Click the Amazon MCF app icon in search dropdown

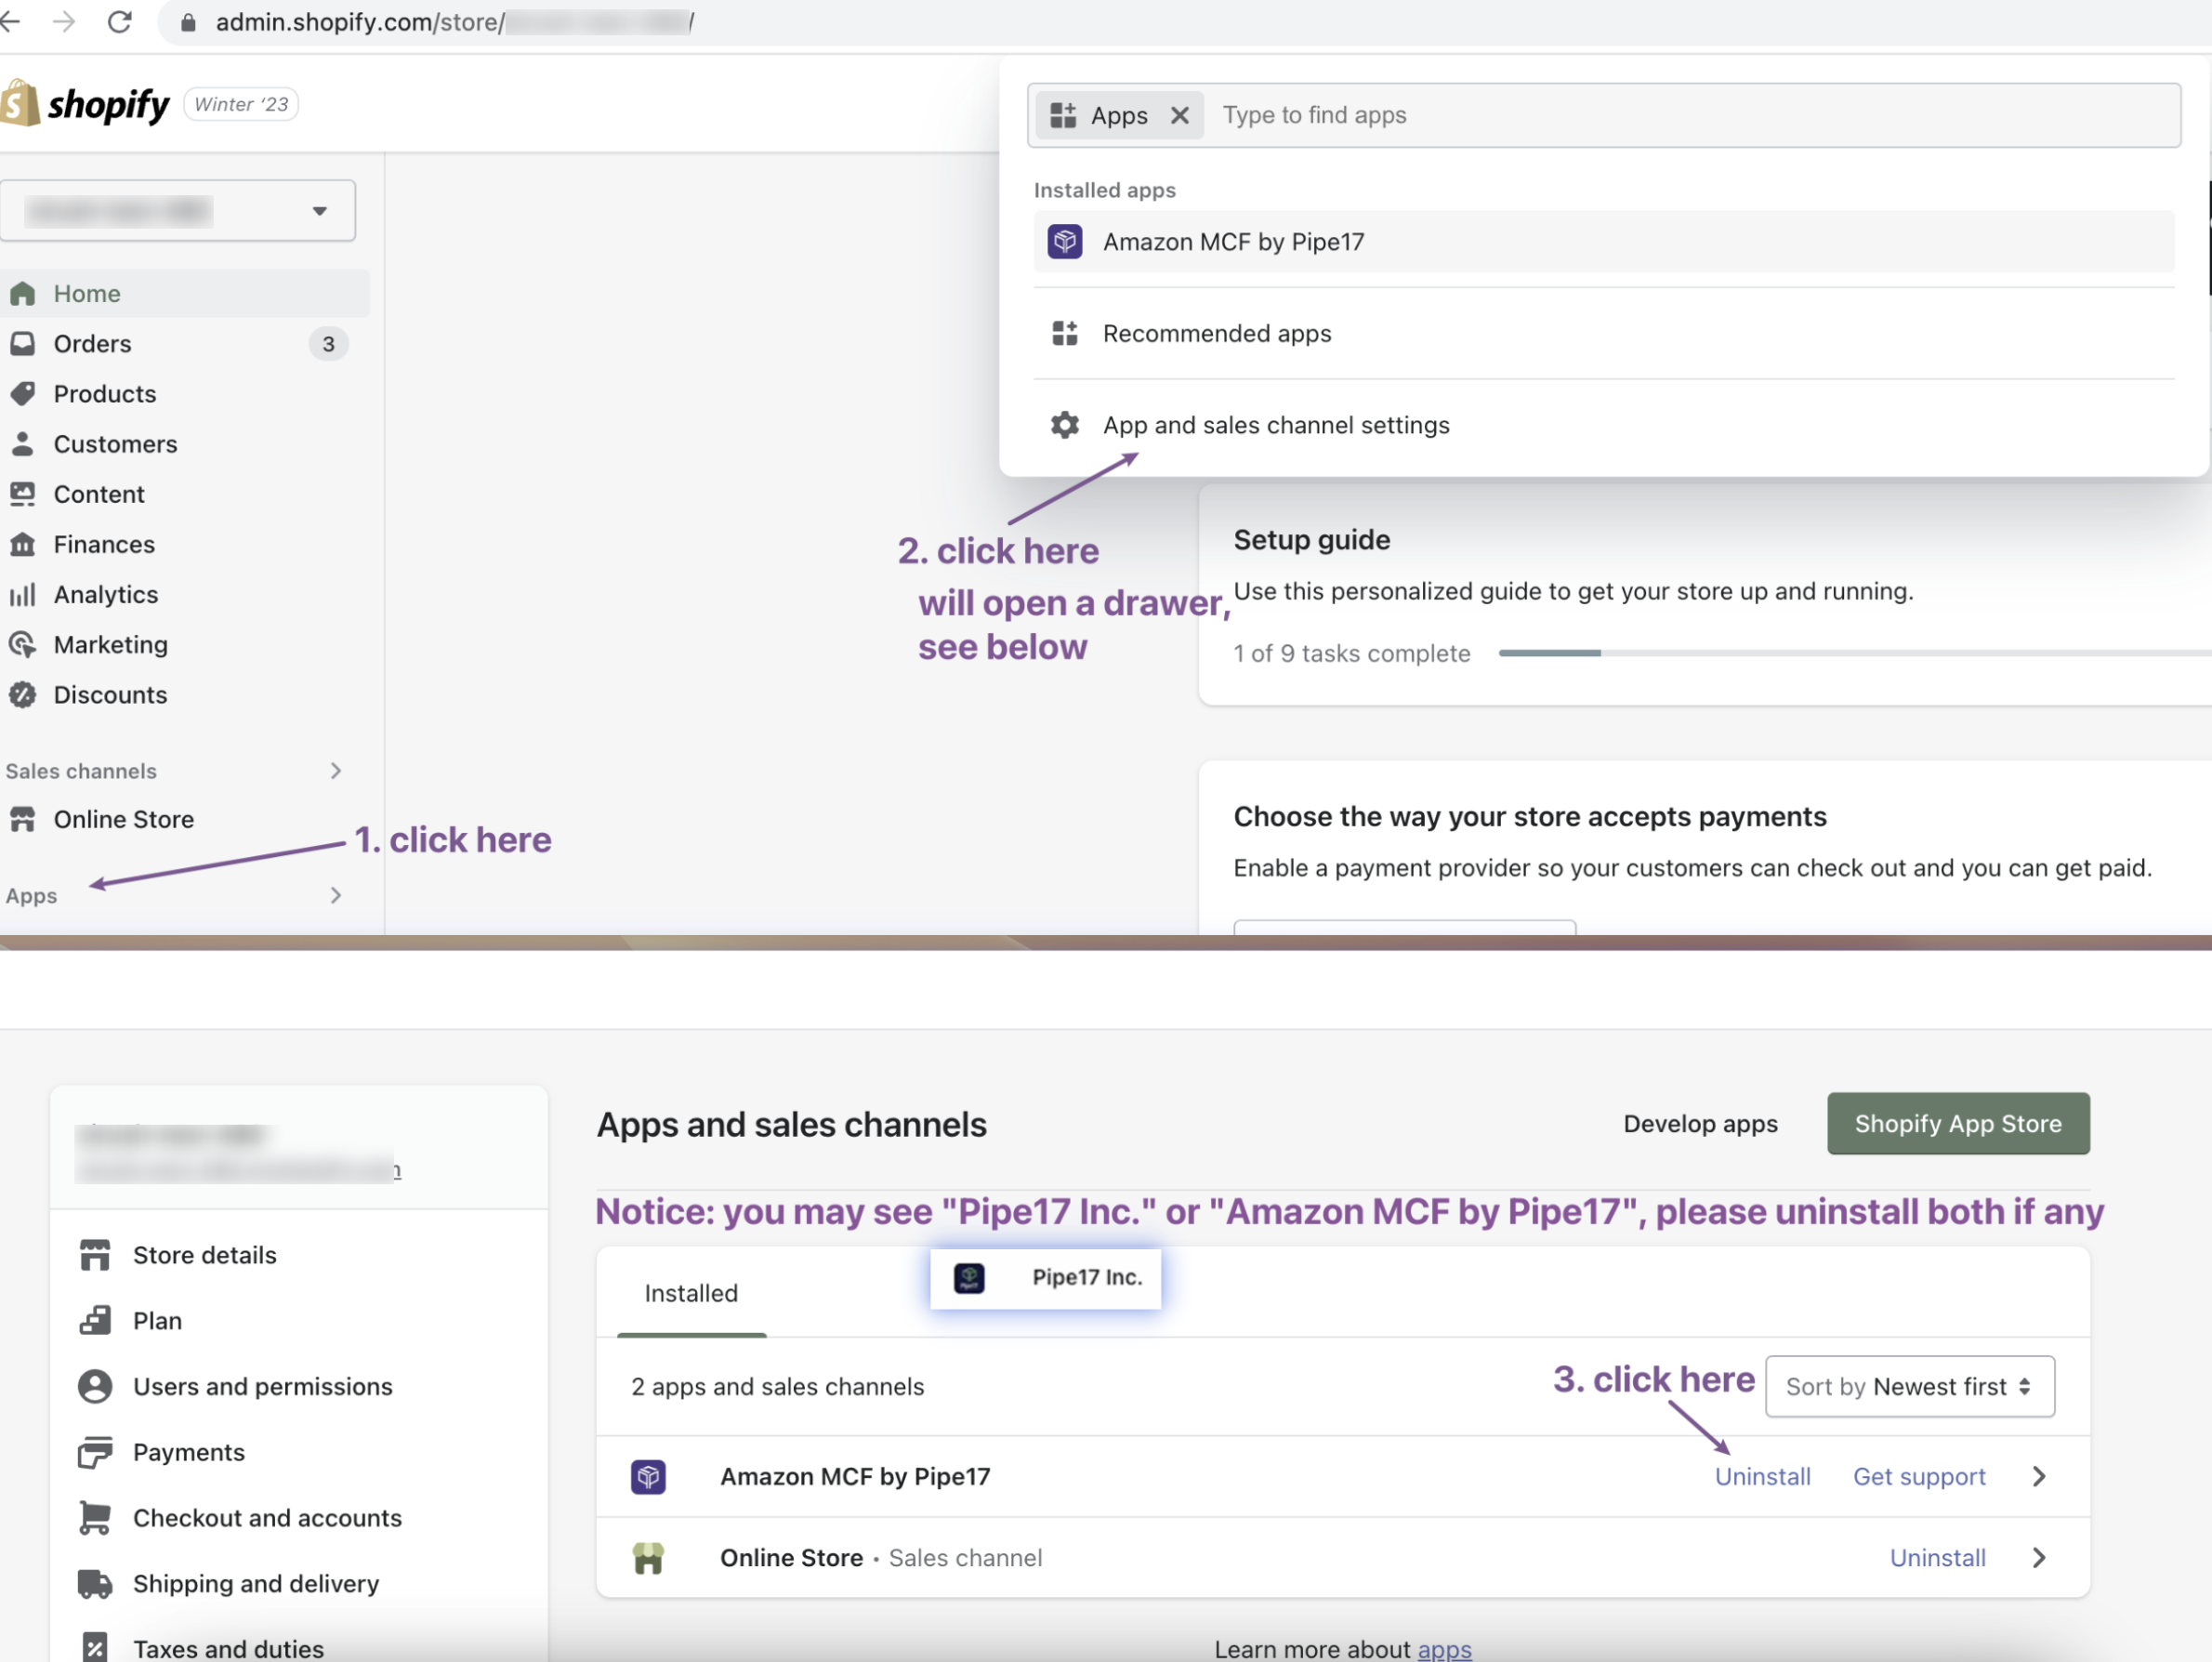1065,242
